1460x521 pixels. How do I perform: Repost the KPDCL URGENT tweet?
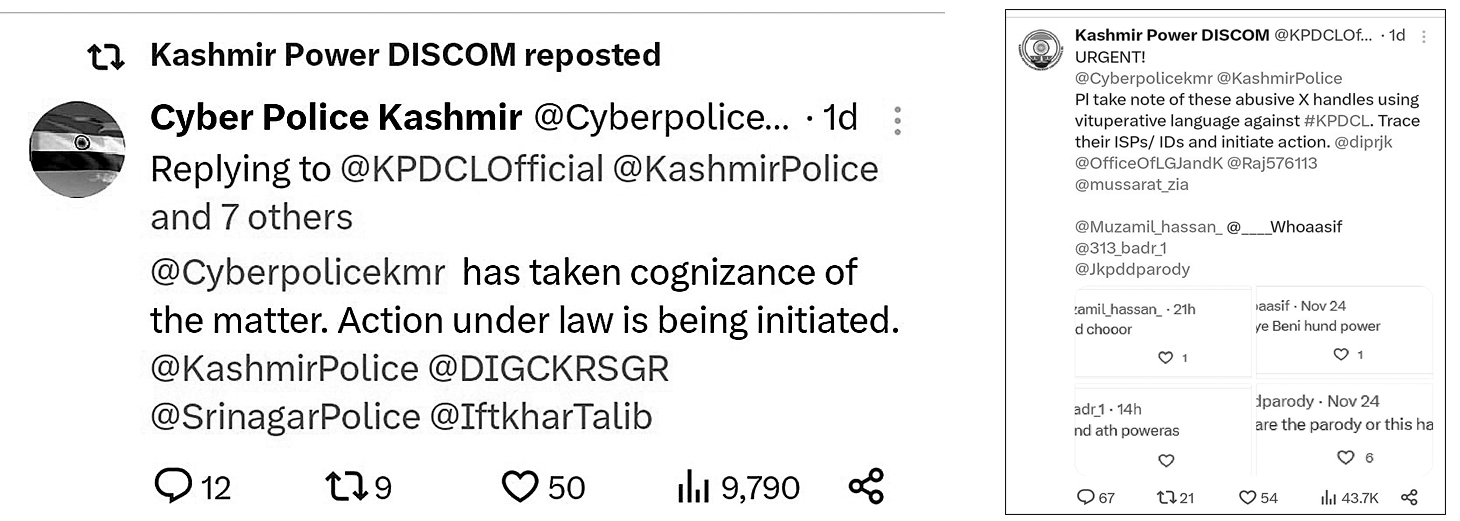pos(1165,497)
